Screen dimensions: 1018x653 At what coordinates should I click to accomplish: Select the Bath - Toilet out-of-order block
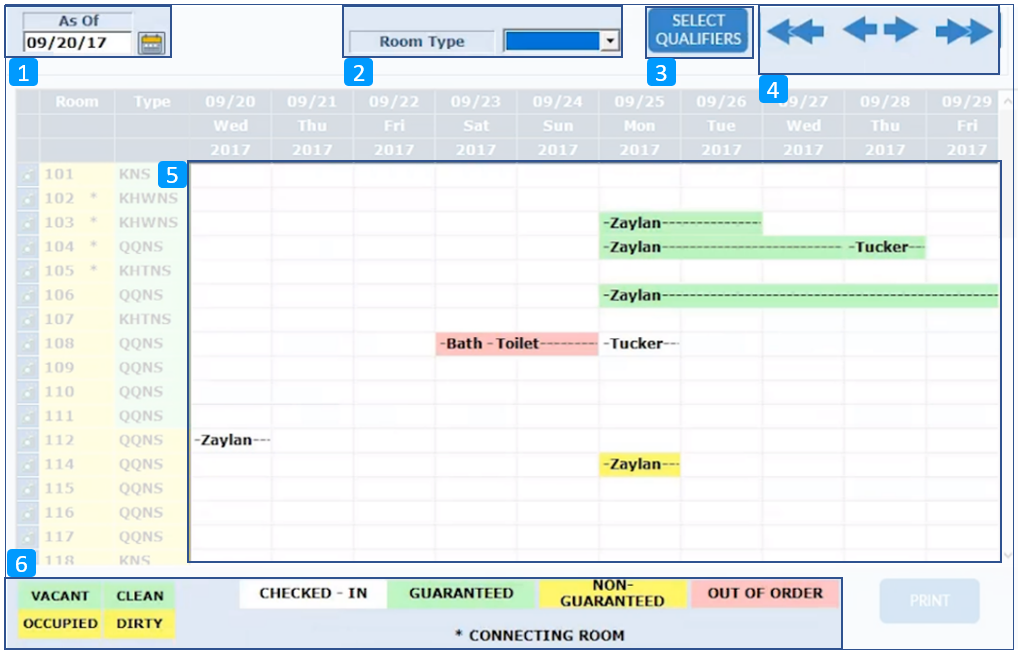[x=516, y=344]
